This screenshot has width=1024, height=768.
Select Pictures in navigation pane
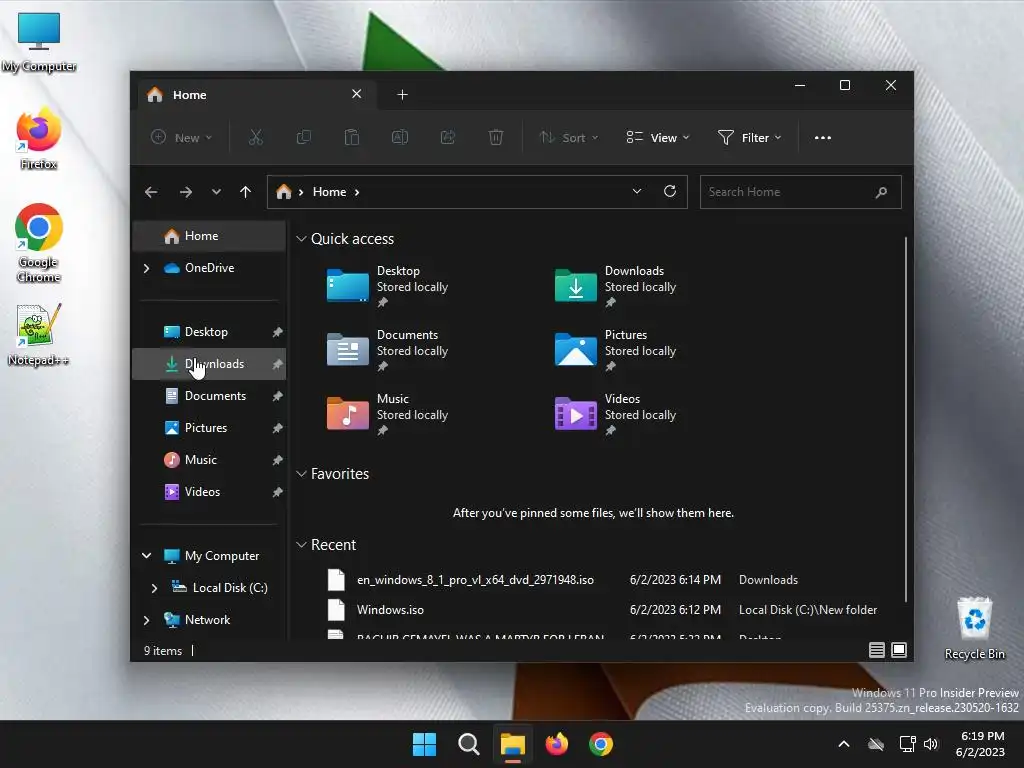(x=209, y=428)
